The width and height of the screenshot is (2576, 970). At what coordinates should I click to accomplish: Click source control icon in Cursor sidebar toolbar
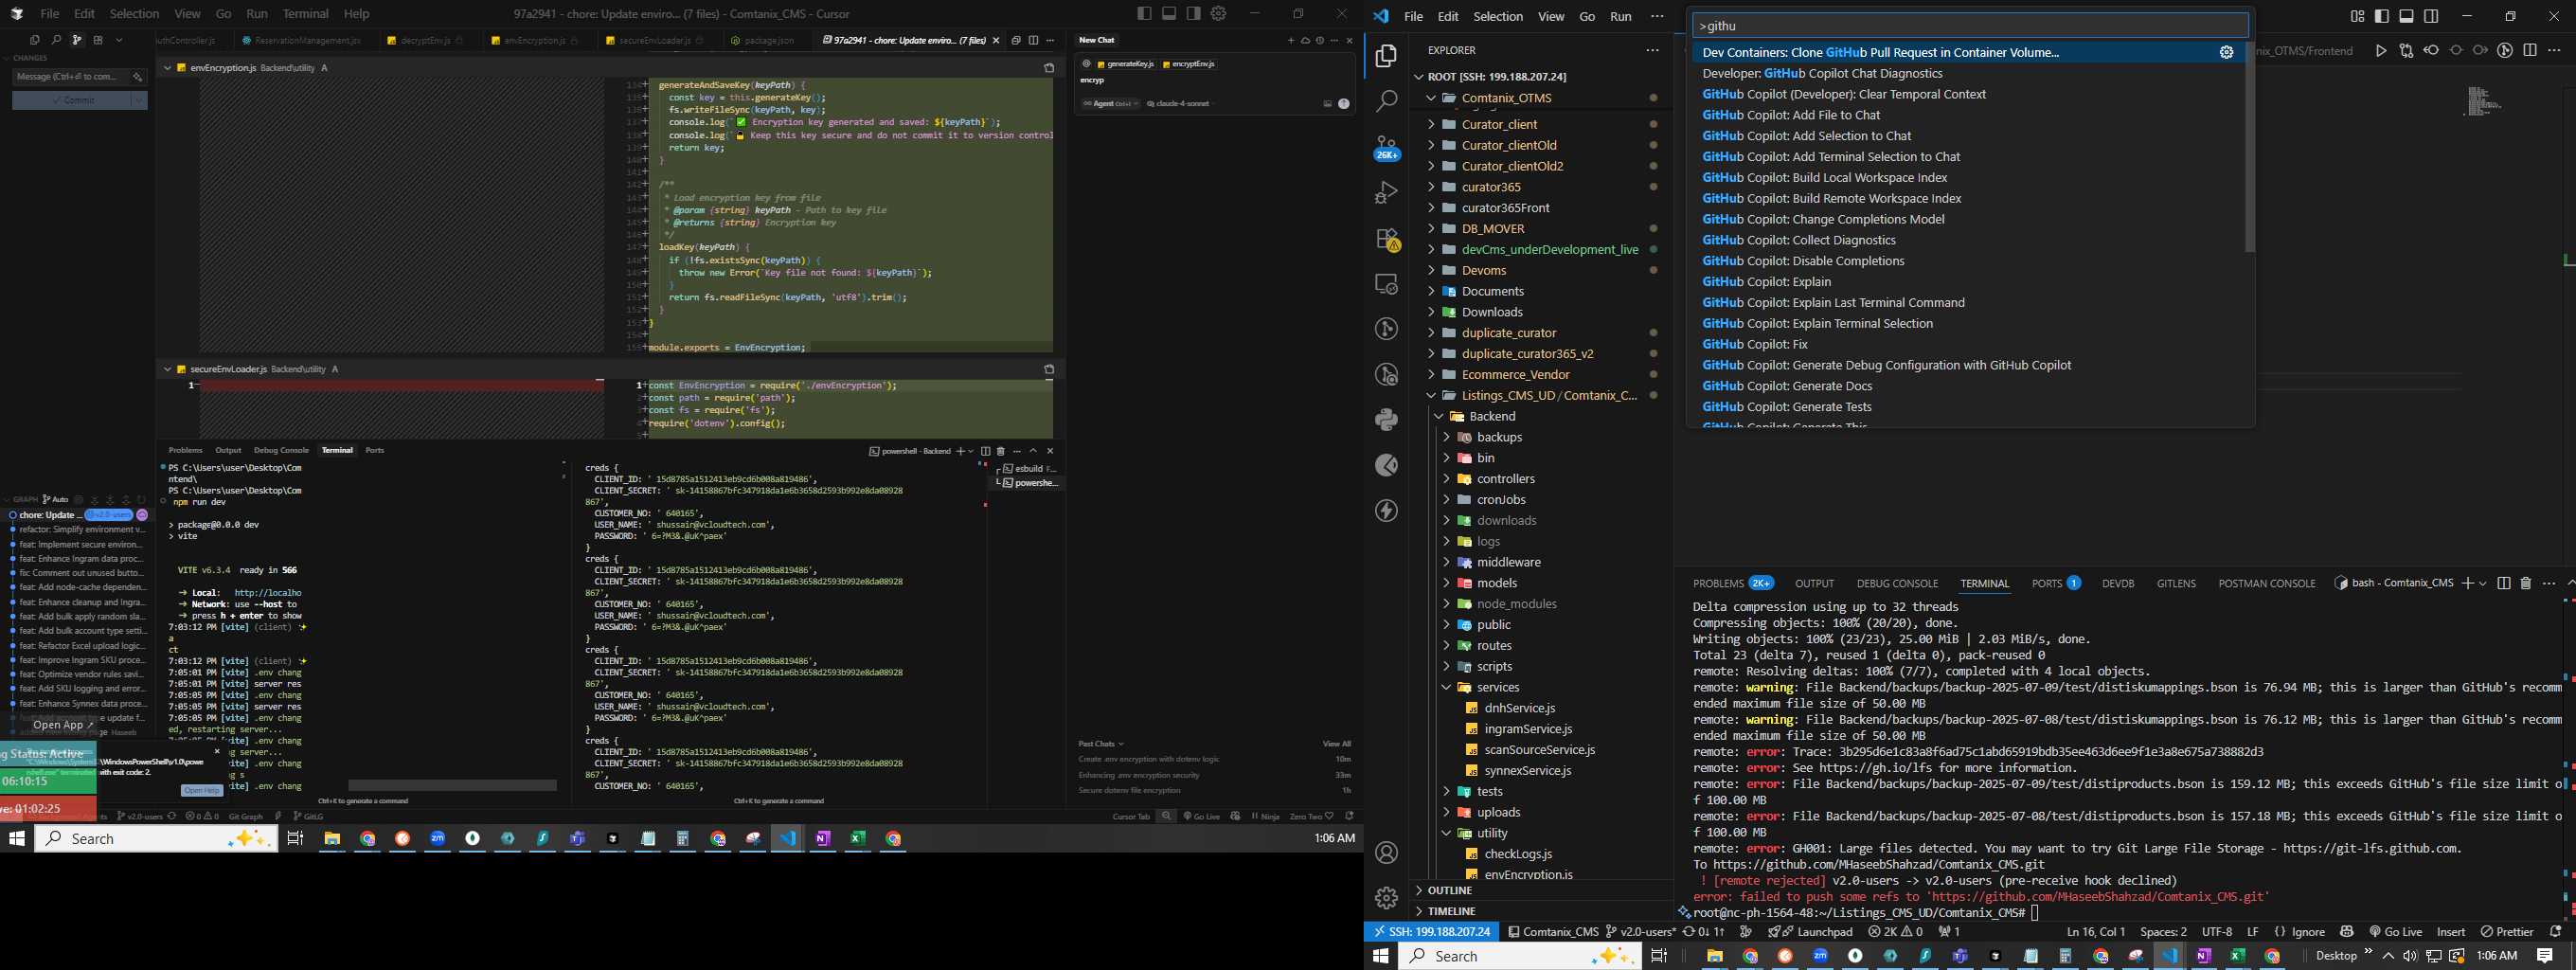(76, 40)
